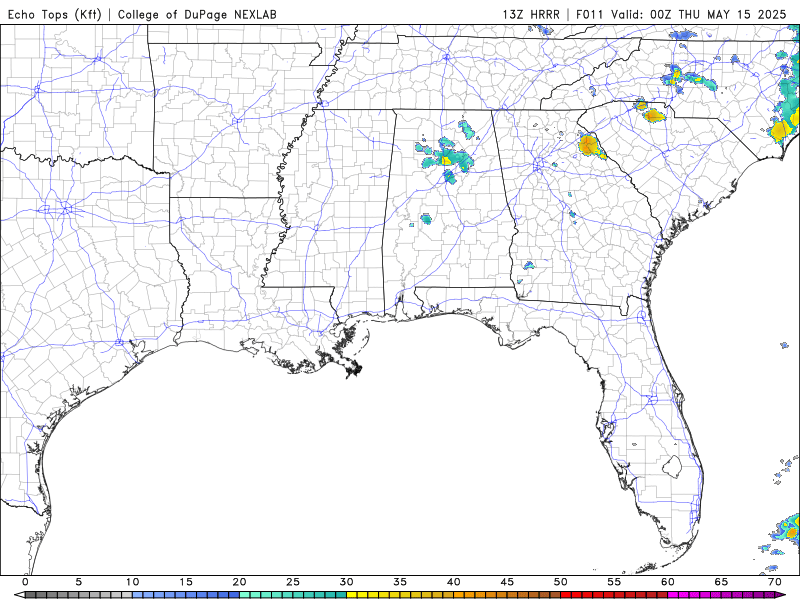This screenshot has height=600, width=800.
Task: Click the '40' value on color scale
Action: [x=454, y=582]
